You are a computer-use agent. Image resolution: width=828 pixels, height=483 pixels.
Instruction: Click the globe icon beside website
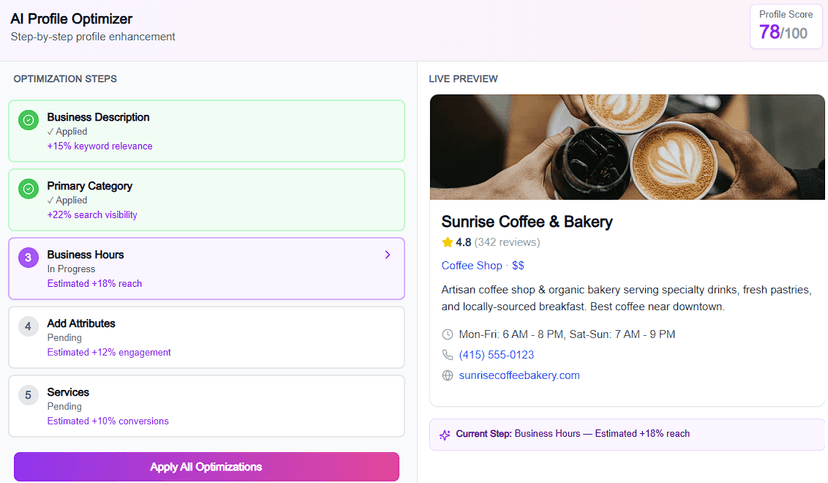tap(447, 376)
